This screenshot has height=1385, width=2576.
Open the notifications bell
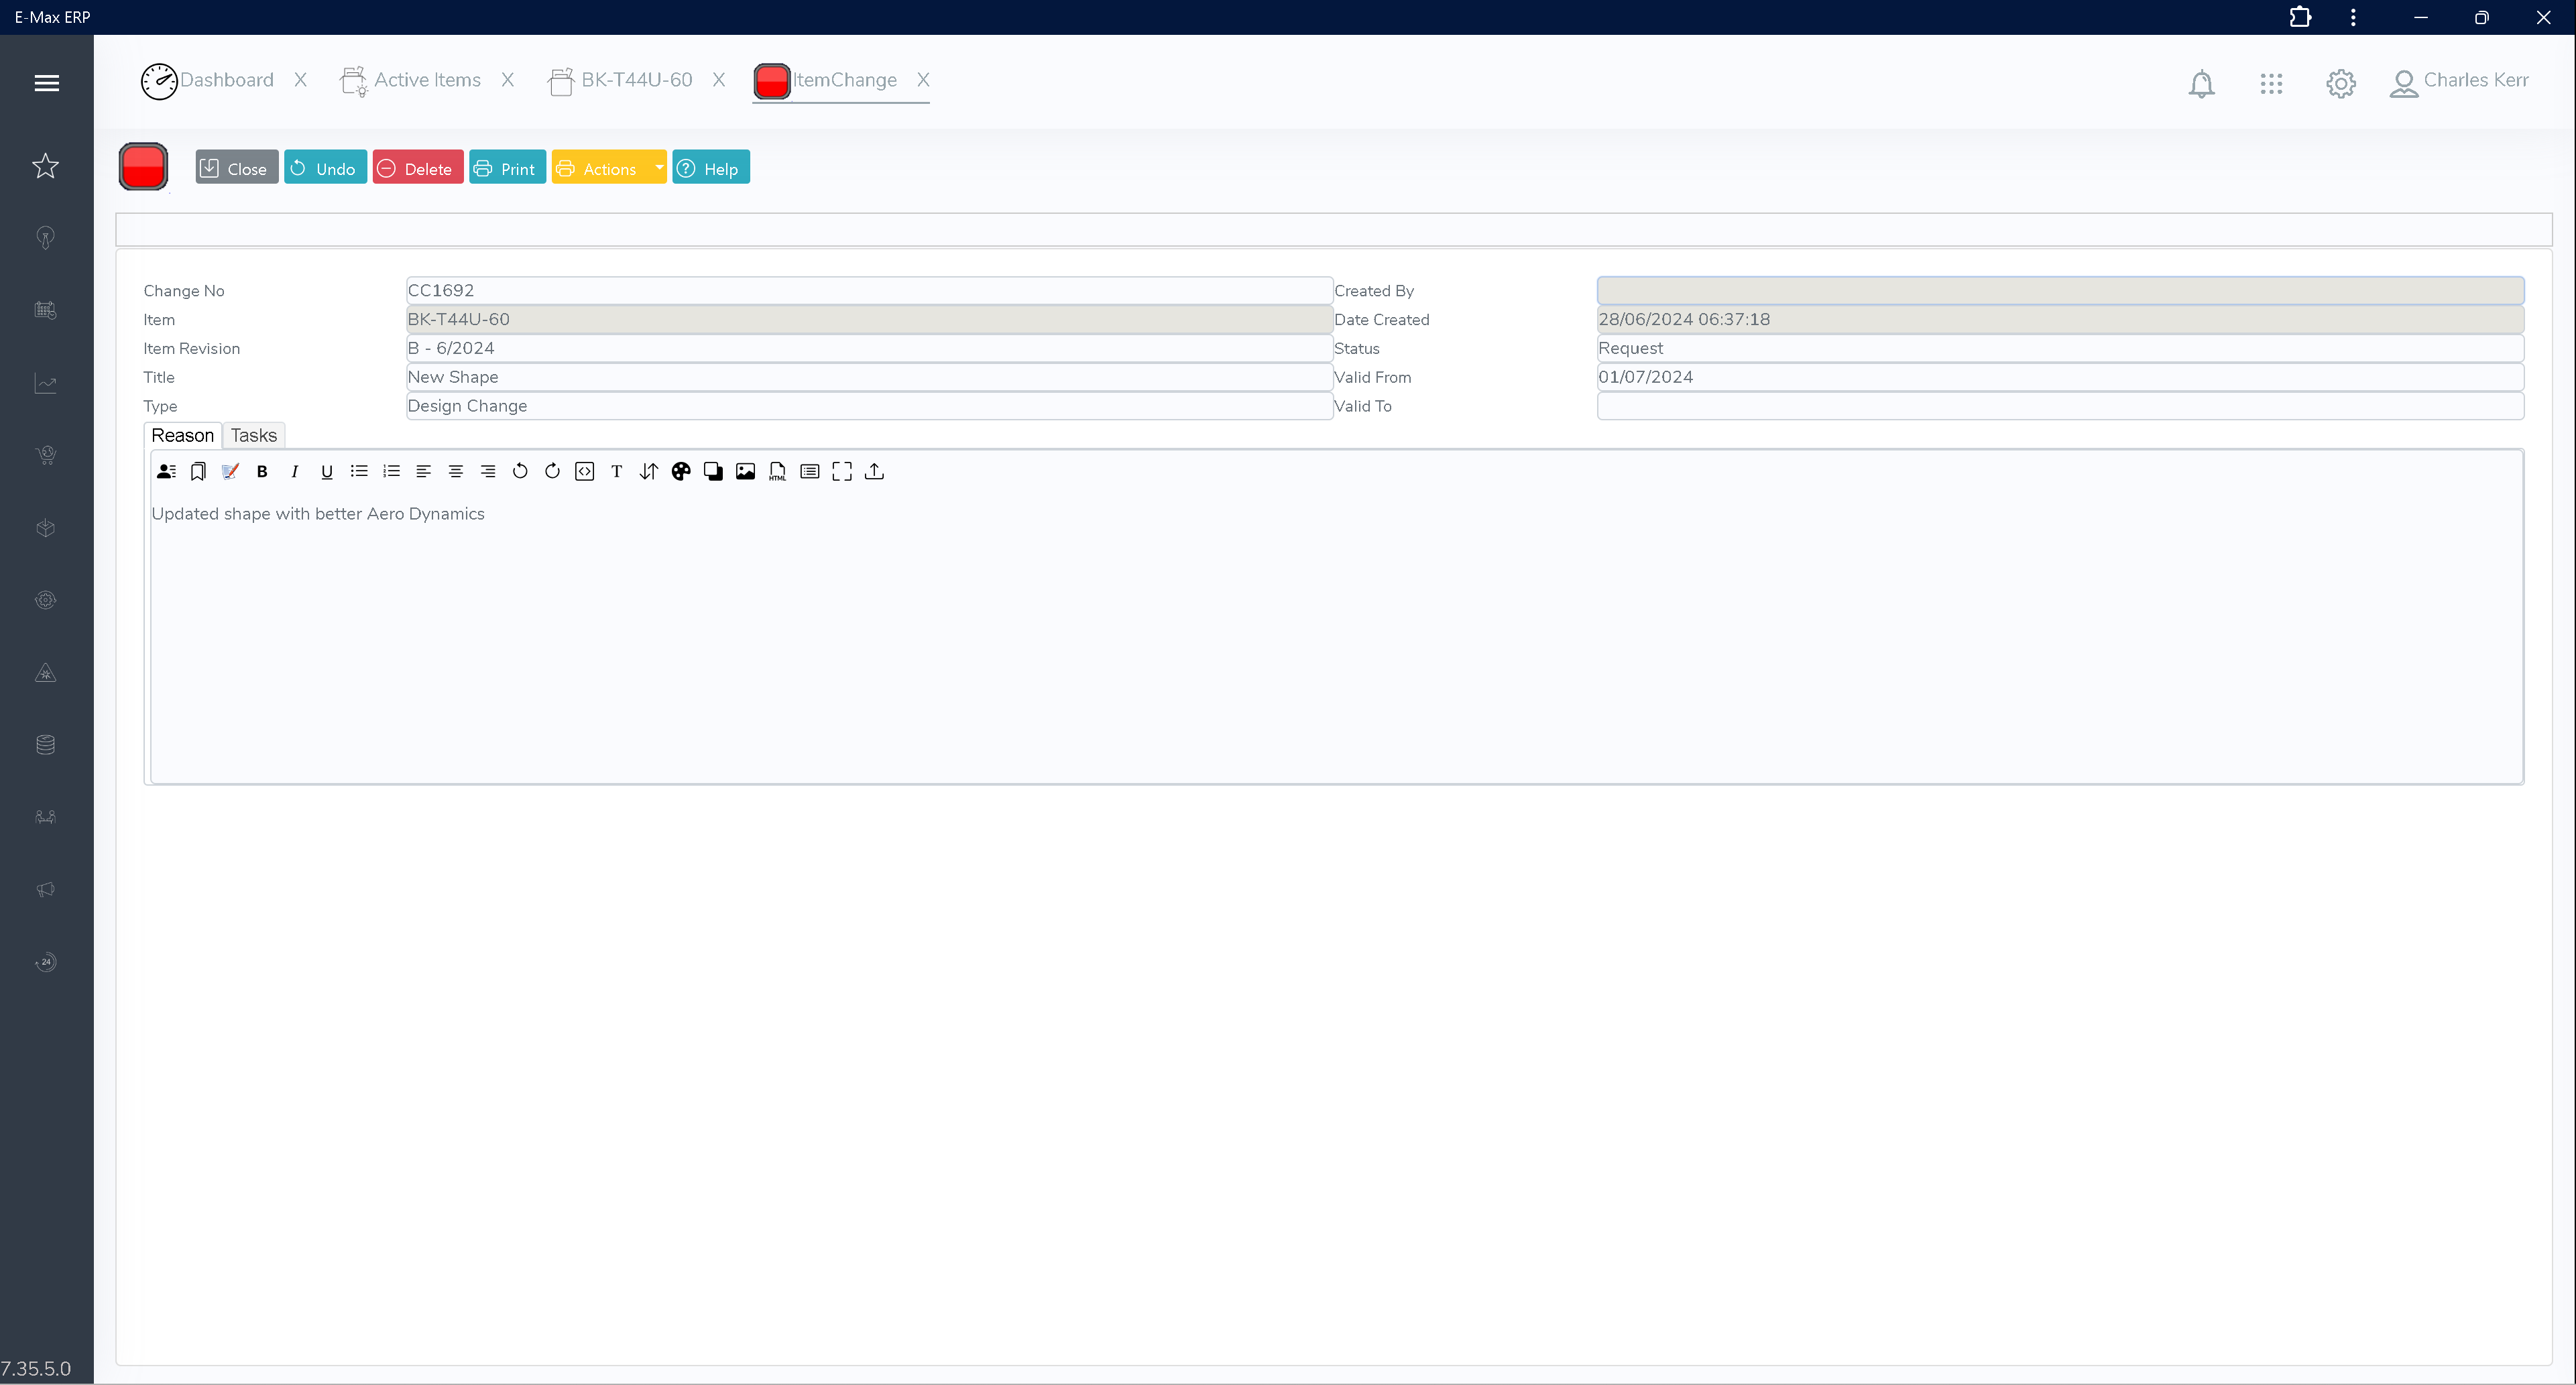click(2202, 84)
